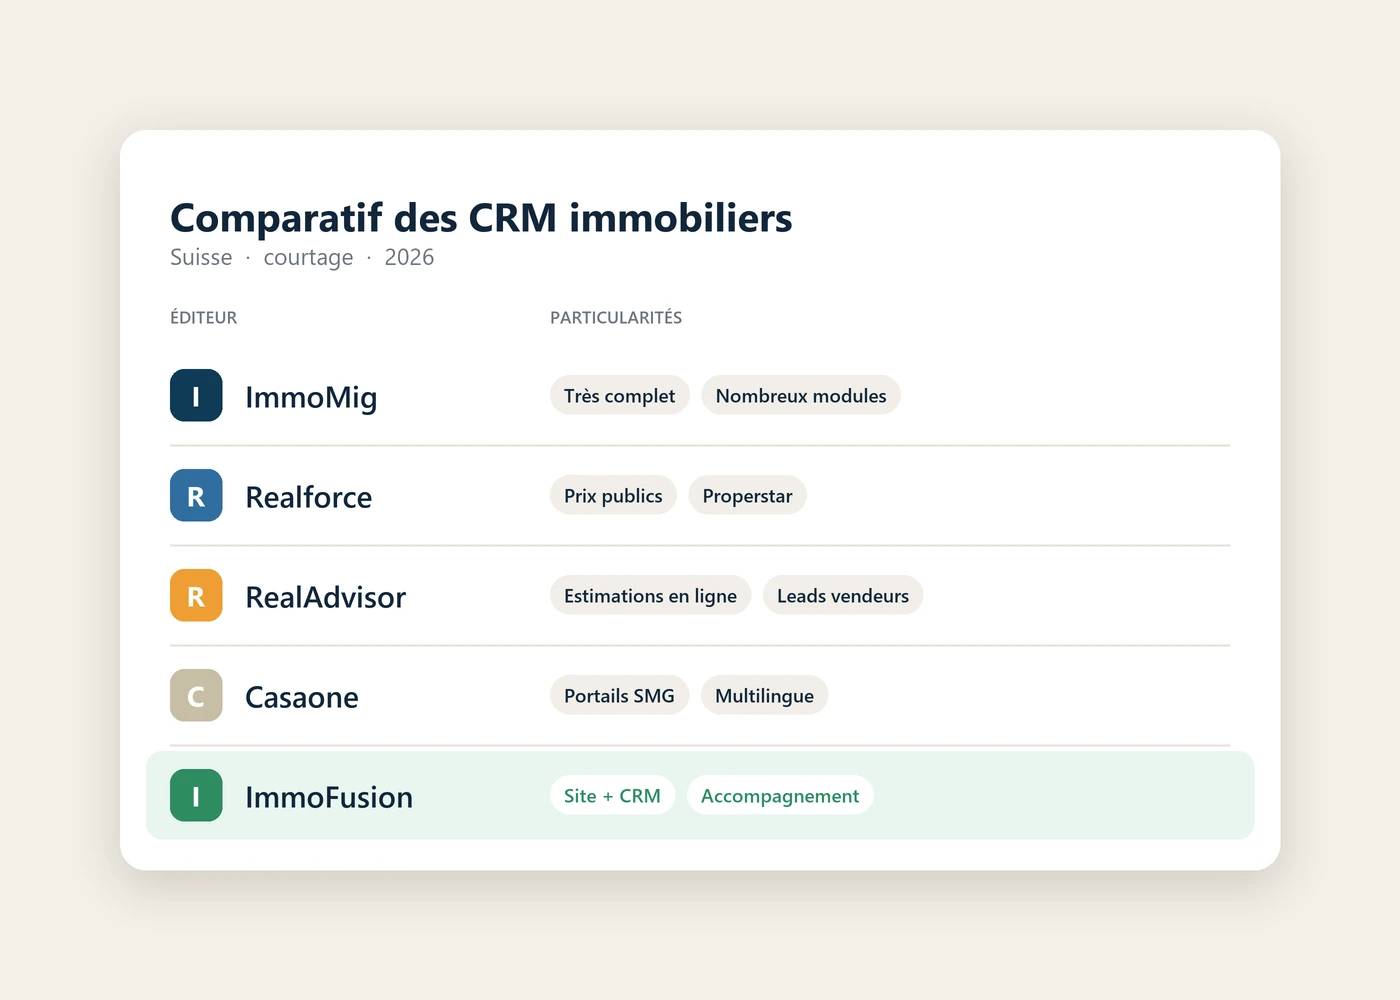Click the "Site + CRM" tag
The width and height of the screenshot is (1400, 1000).
click(x=612, y=795)
